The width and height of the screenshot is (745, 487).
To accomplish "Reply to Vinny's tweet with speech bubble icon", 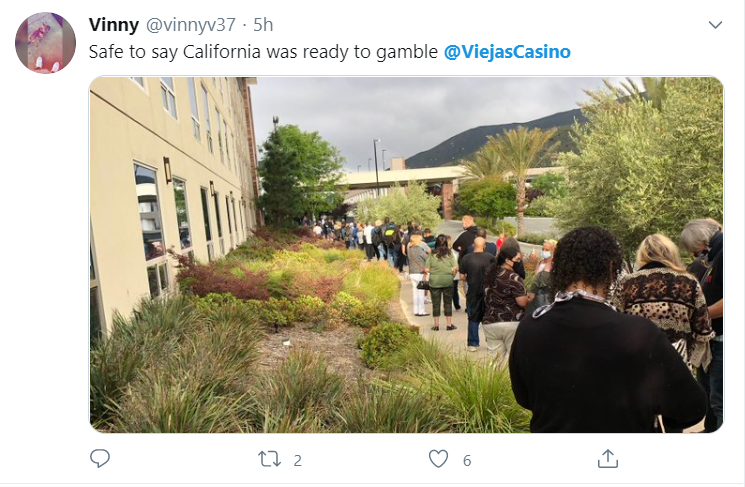I will [100, 459].
